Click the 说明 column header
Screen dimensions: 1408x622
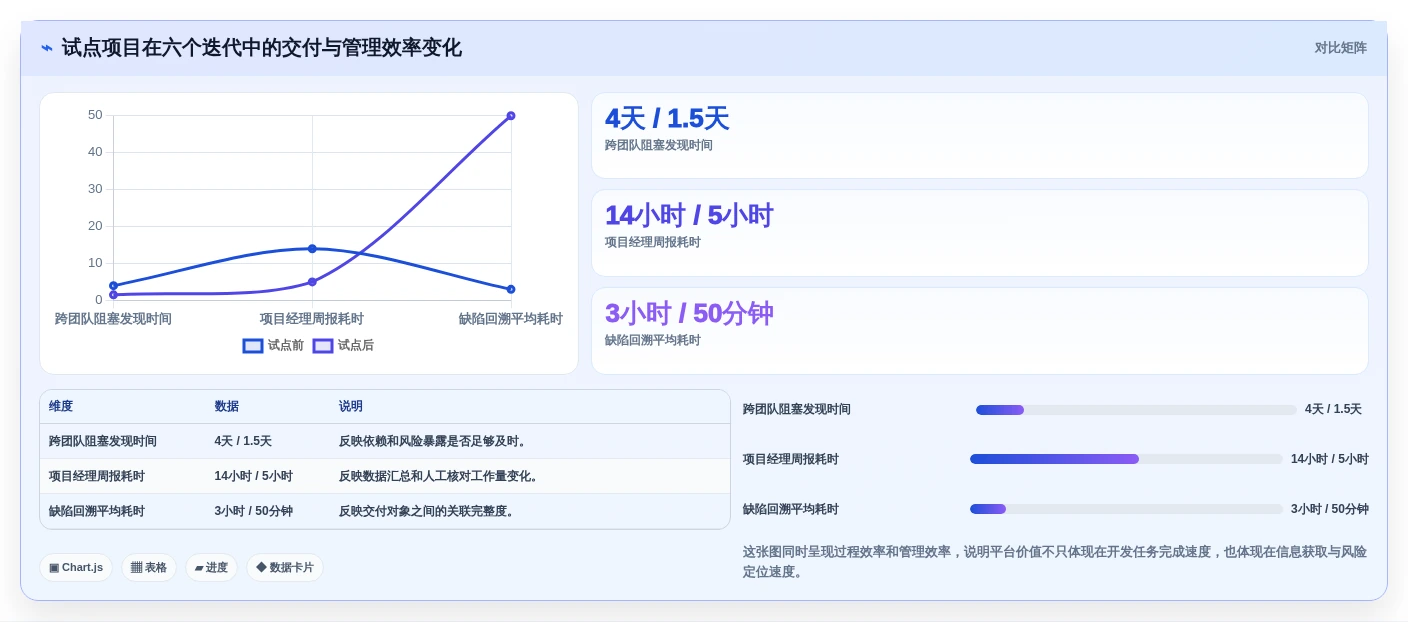point(350,407)
